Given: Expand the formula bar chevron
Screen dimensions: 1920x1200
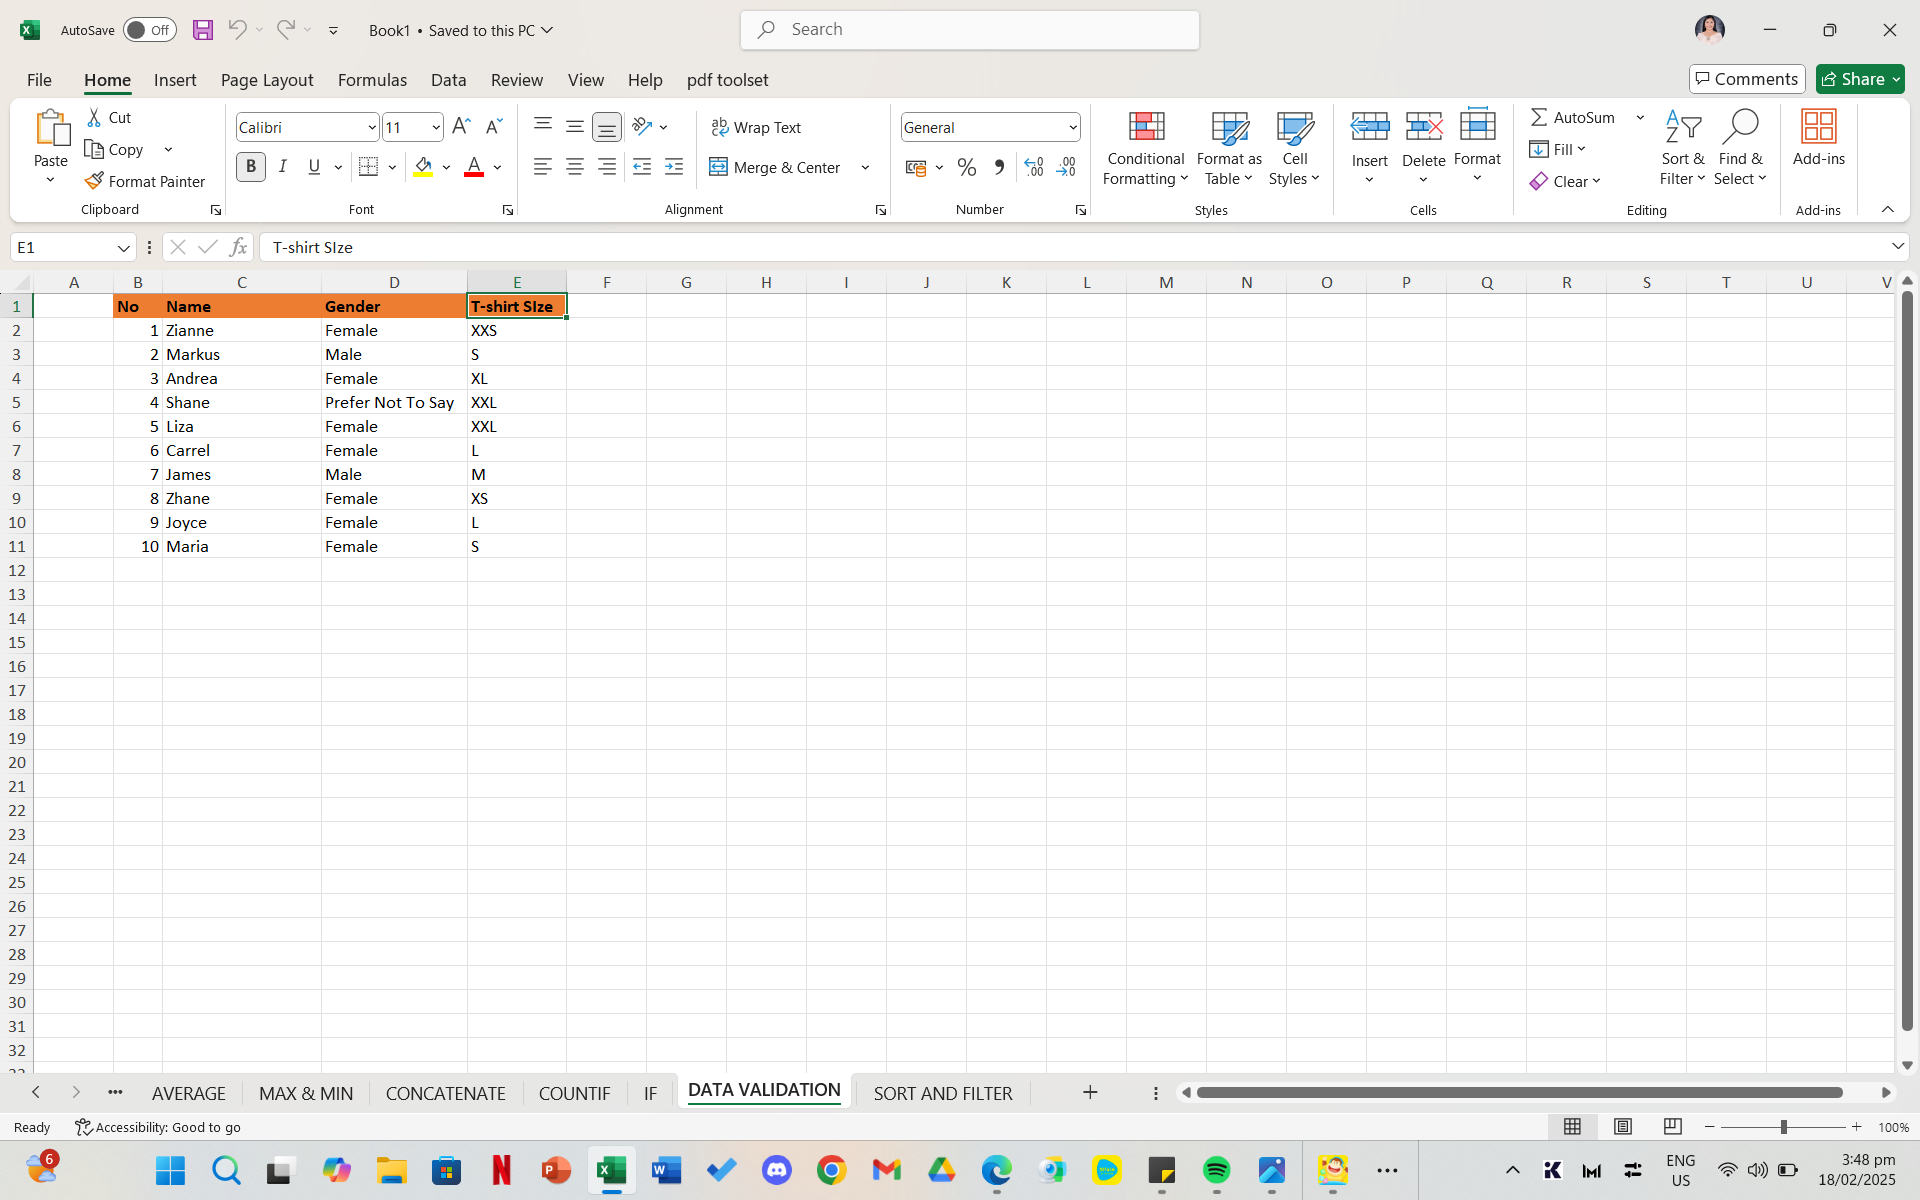Looking at the screenshot, I should (x=1897, y=246).
